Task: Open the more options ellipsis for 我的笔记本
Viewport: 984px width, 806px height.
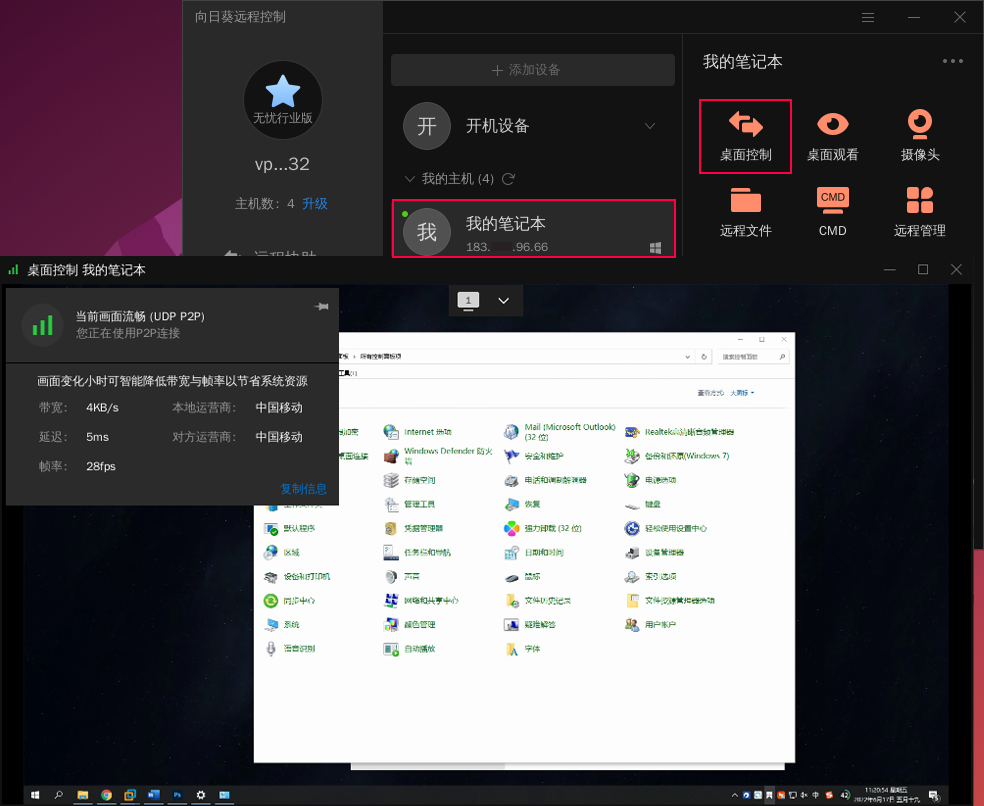Action: tap(951, 62)
